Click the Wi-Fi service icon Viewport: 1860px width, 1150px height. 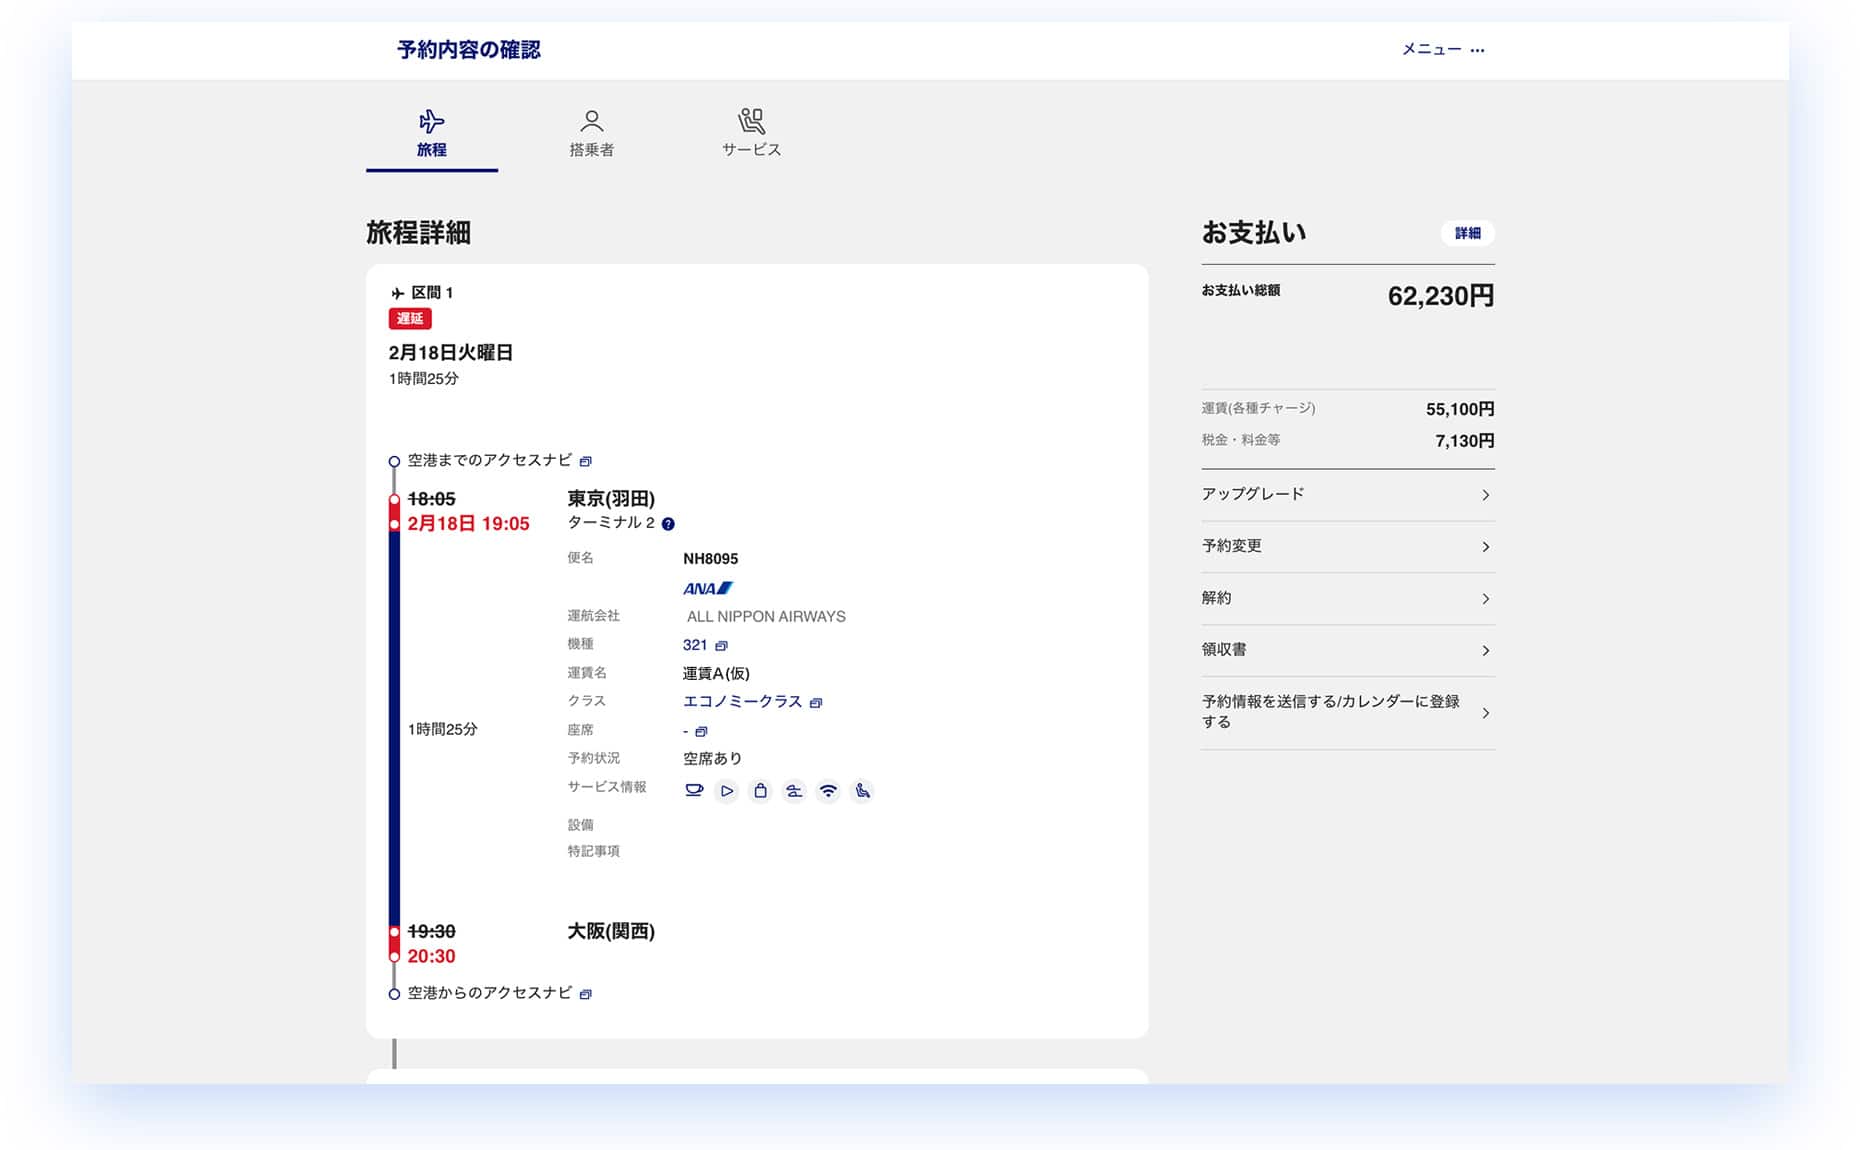click(828, 791)
